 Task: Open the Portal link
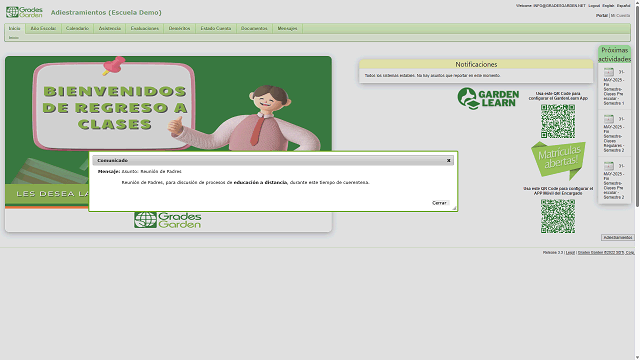(602, 16)
